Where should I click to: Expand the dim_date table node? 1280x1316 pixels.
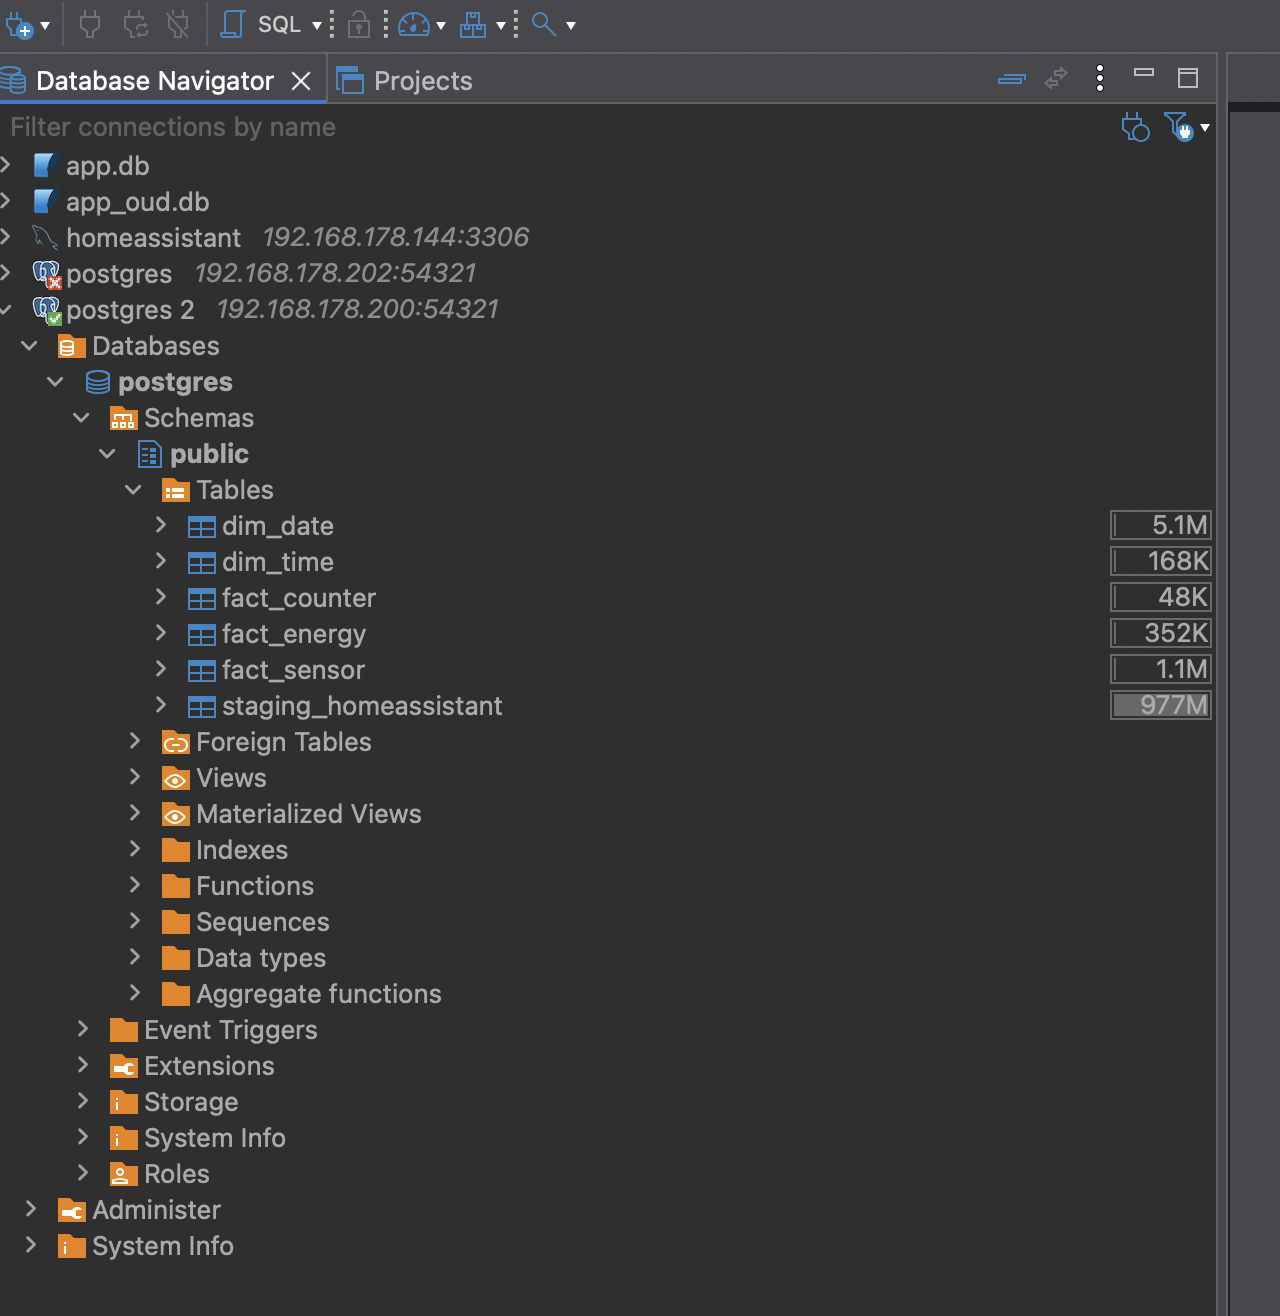[161, 525]
